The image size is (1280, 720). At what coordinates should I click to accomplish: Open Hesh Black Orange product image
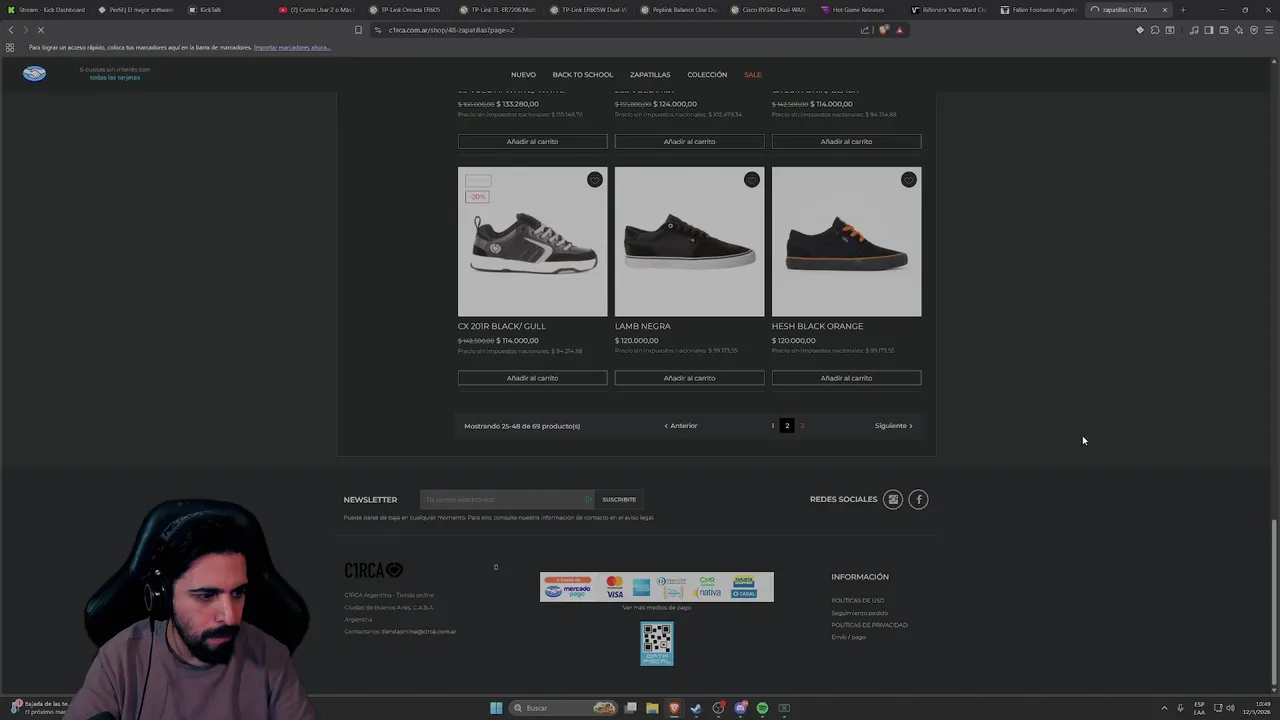point(846,241)
